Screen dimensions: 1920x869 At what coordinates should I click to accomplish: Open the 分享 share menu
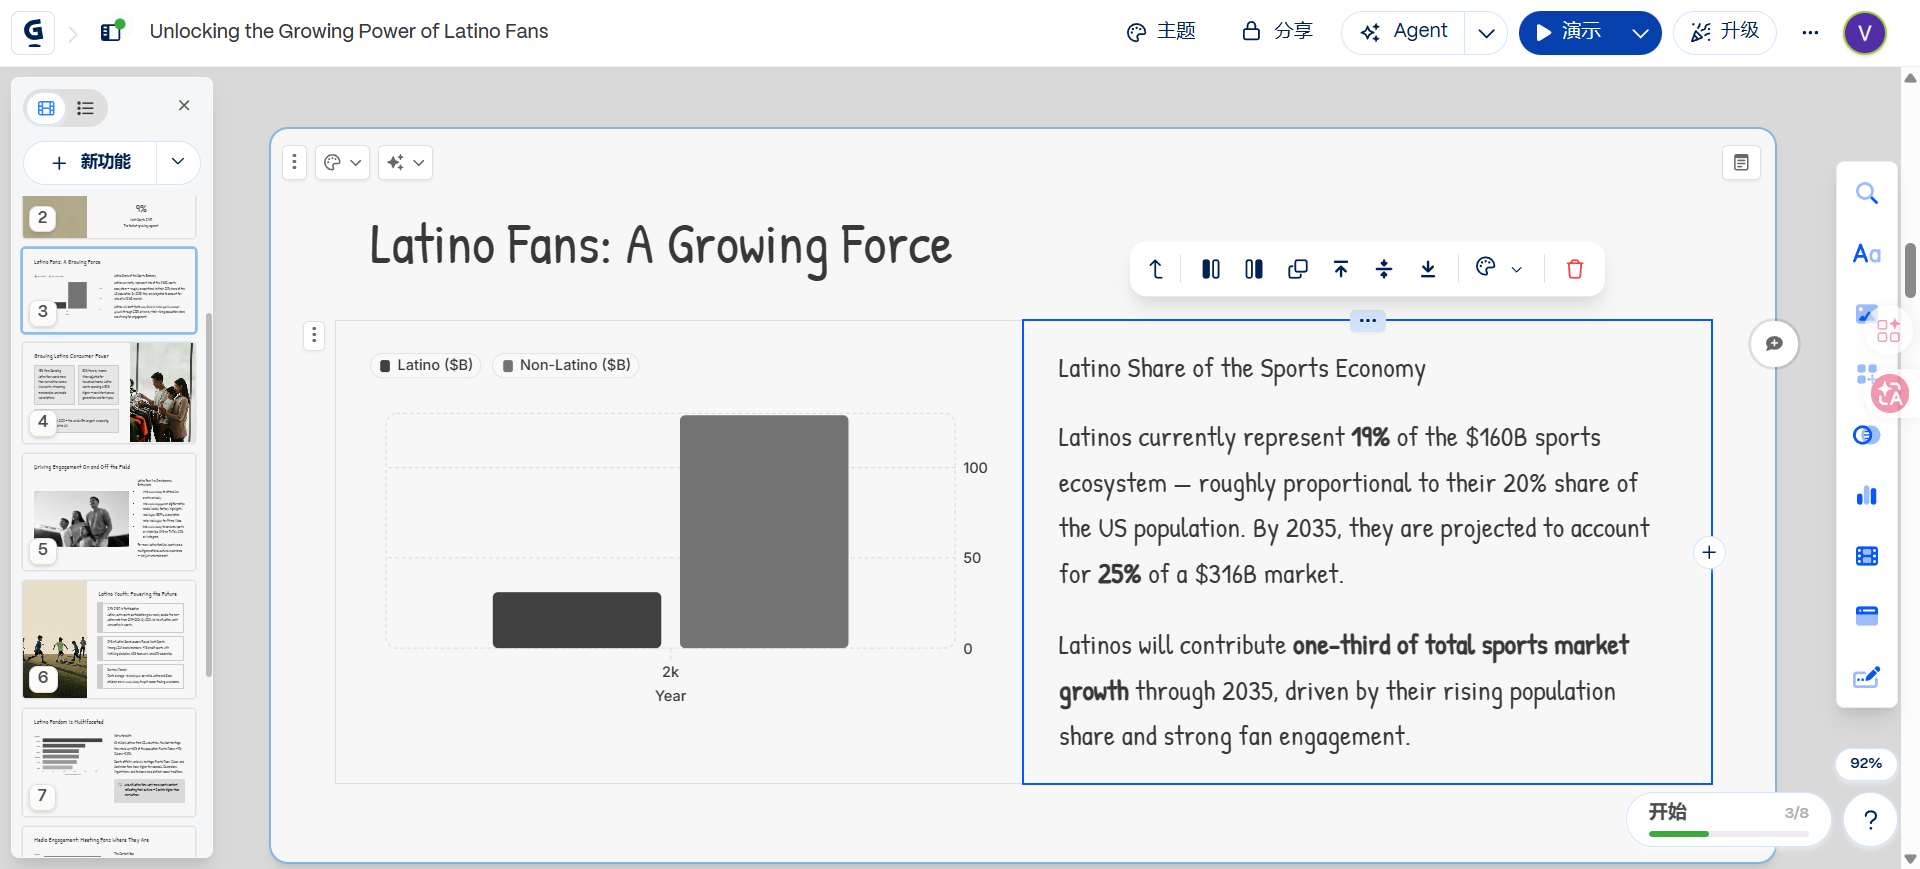tap(1277, 32)
